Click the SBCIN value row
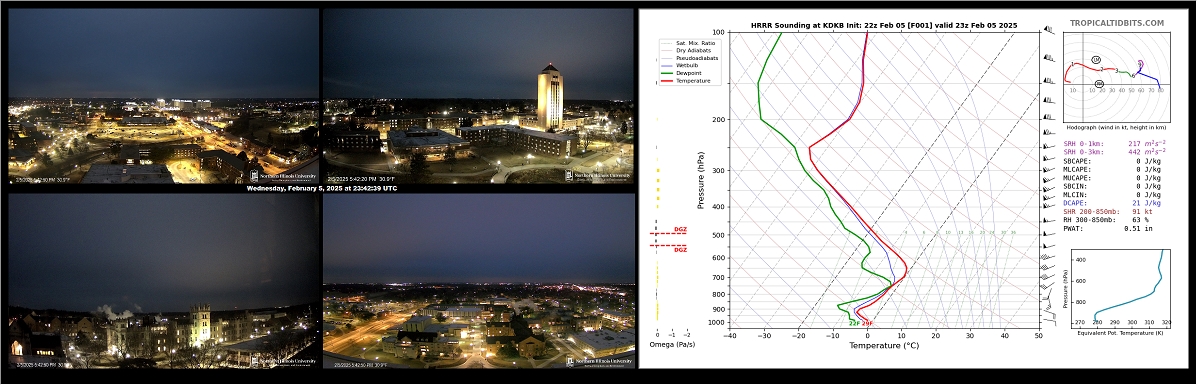This screenshot has height=385, width=1197. [x=1112, y=186]
